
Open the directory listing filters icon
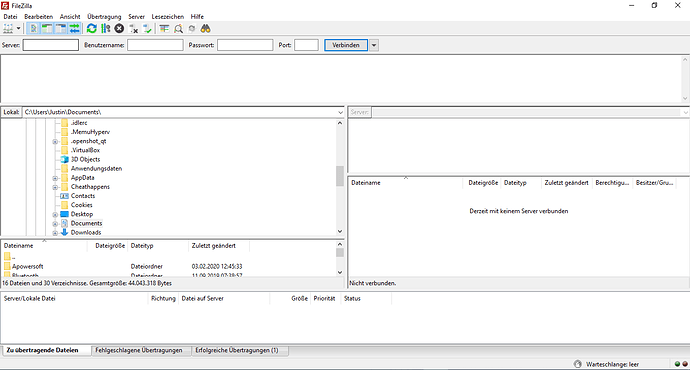pyautogui.click(x=164, y=29)
